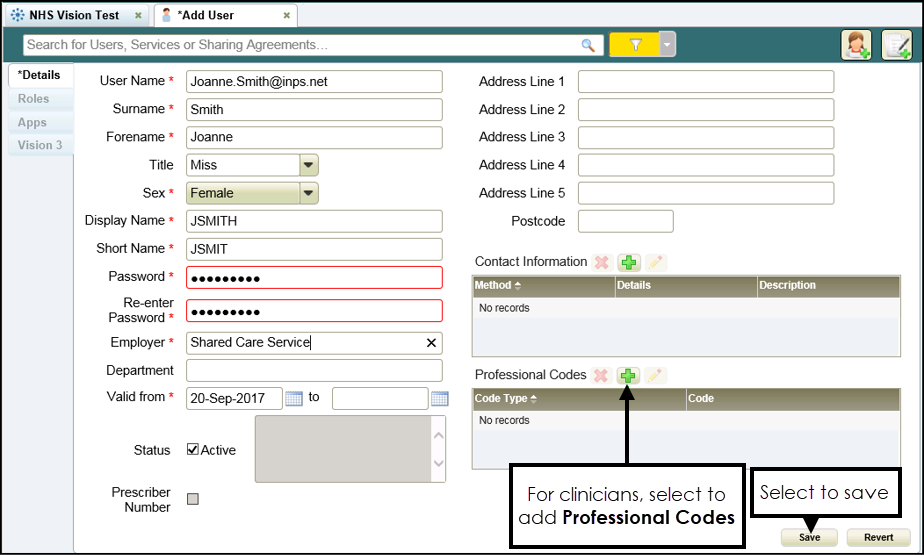
Task: Open the Valid from calendar picker
Action: (294, 399)
